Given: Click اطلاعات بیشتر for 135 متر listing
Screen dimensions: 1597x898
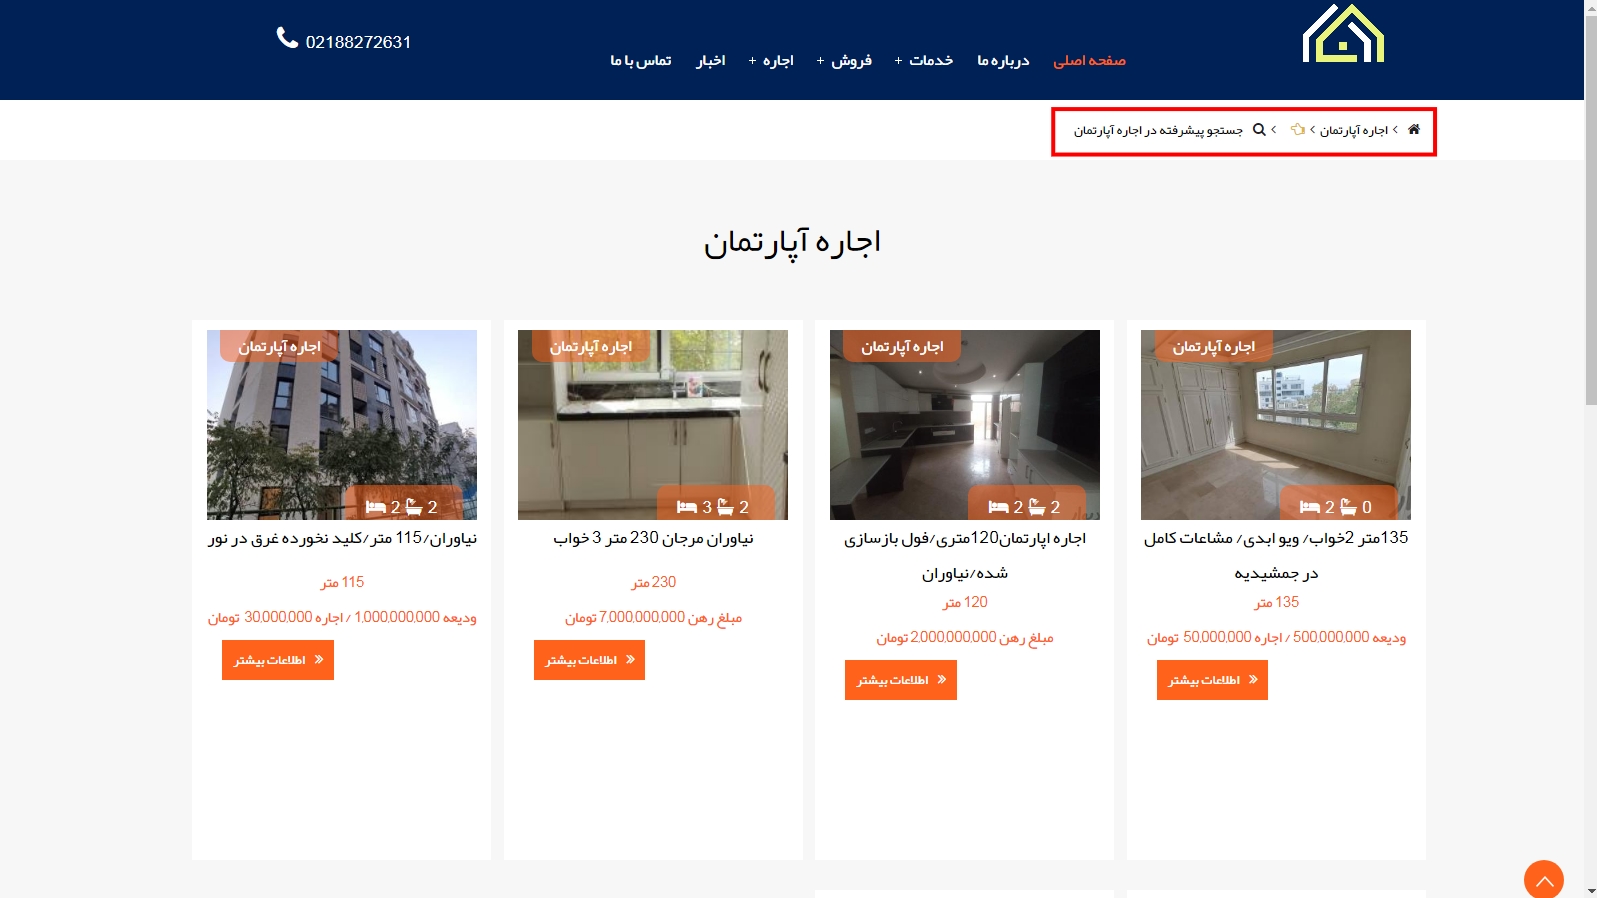Looking at the screenshot, I should tap(1212, 680).
